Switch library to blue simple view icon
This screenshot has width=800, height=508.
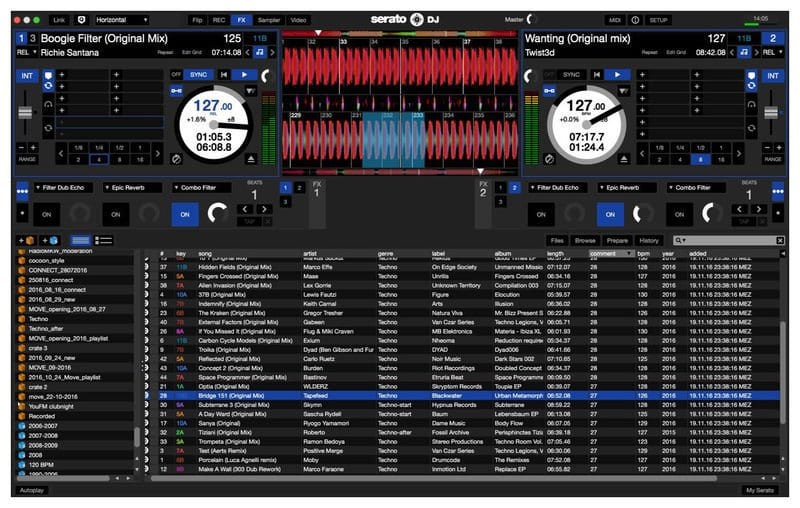(x=81, y=240)
